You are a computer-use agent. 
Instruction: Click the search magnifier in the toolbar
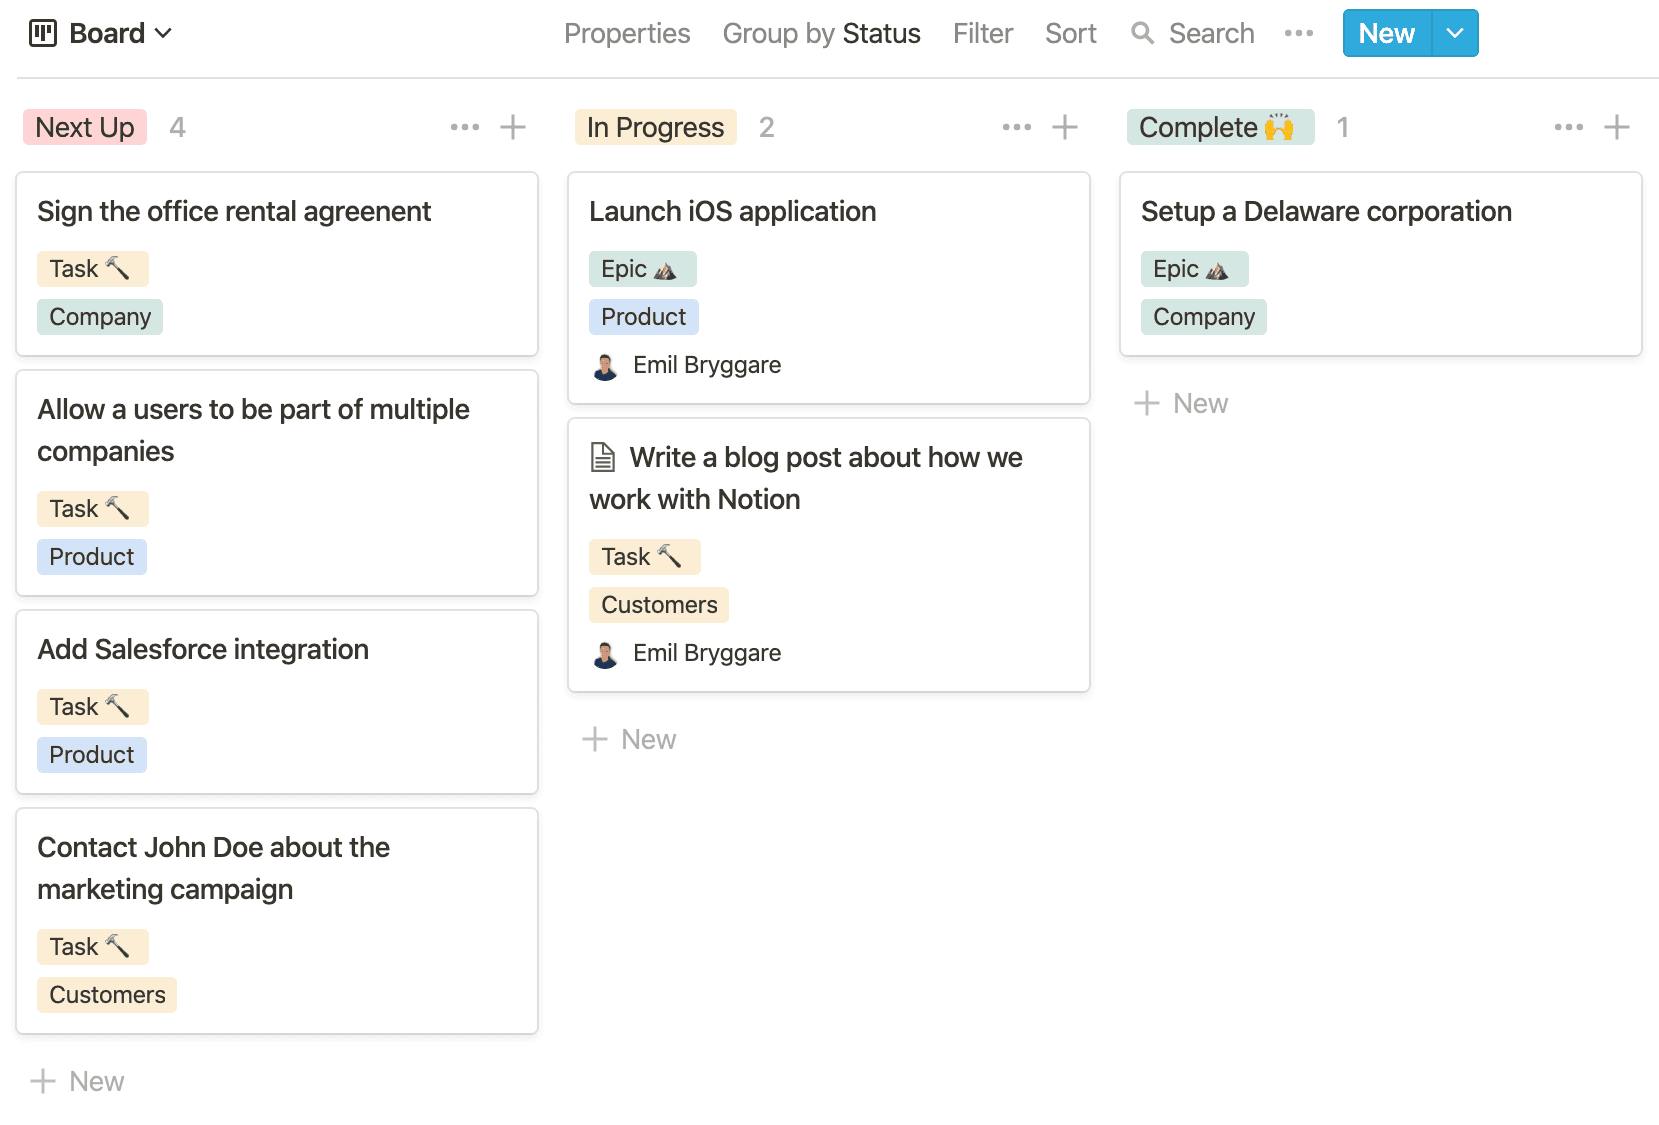point(1142,33)
